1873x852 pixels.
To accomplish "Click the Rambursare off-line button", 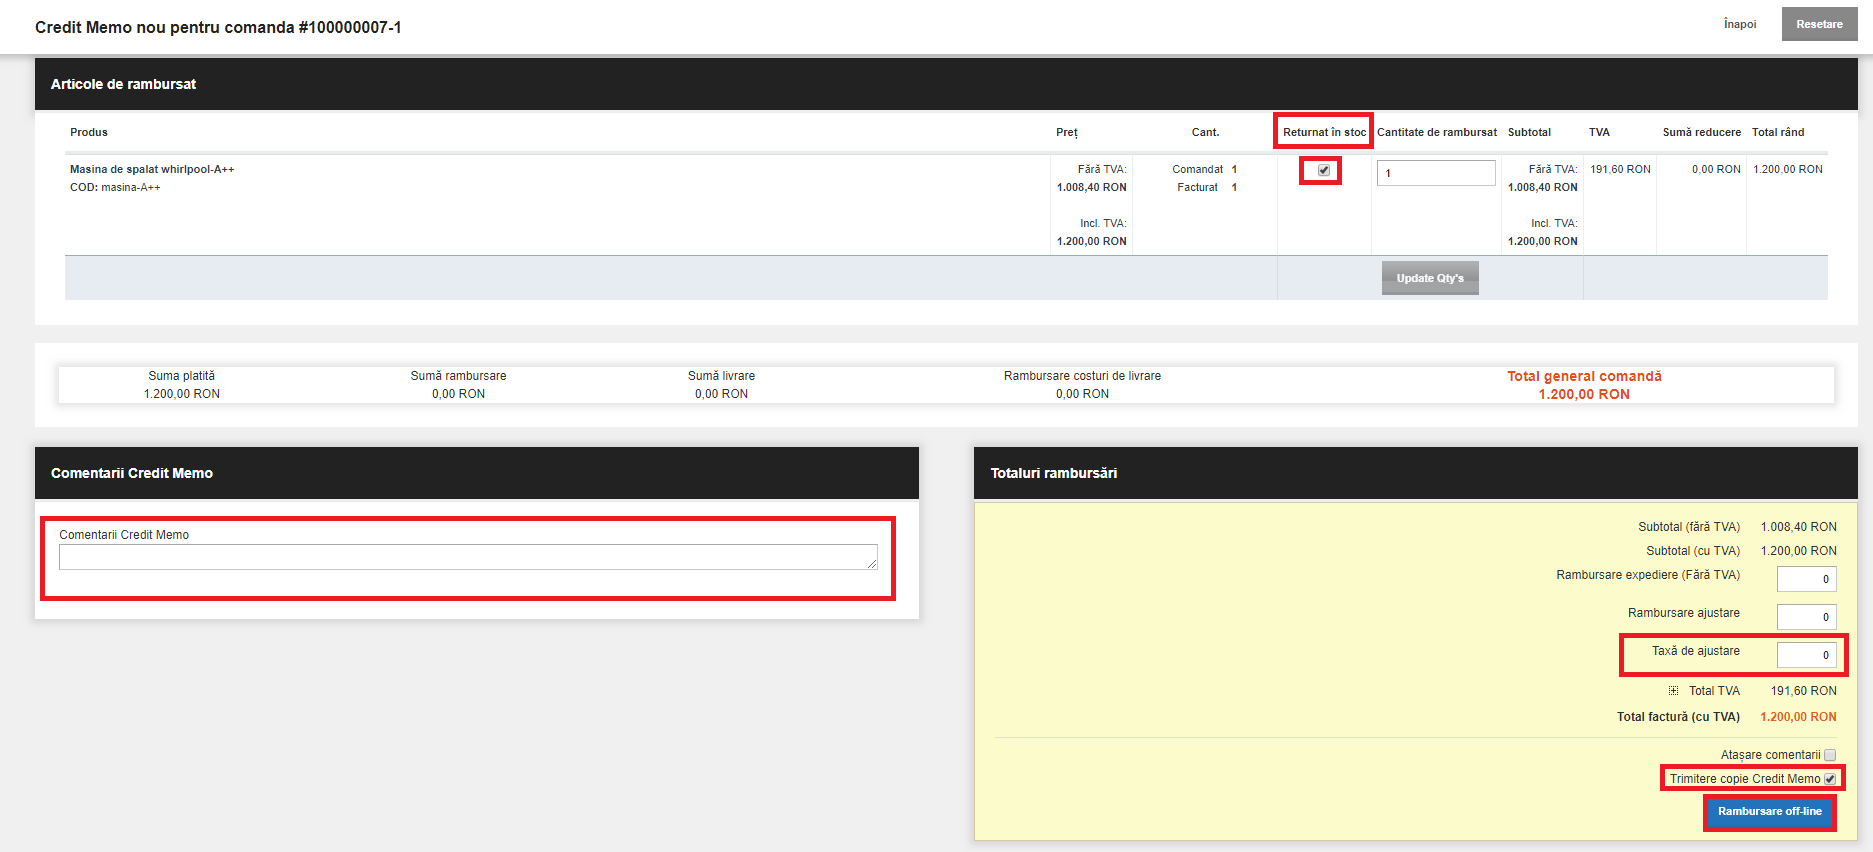I will click(x=1769, y=812).
